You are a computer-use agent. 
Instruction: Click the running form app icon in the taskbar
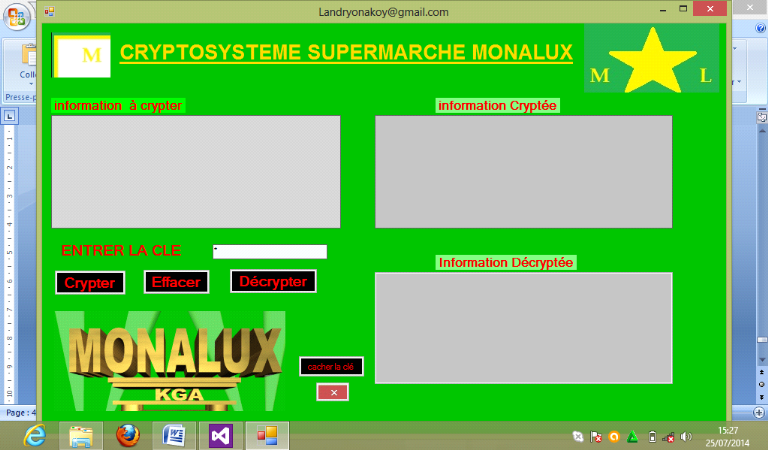(267, 435)
